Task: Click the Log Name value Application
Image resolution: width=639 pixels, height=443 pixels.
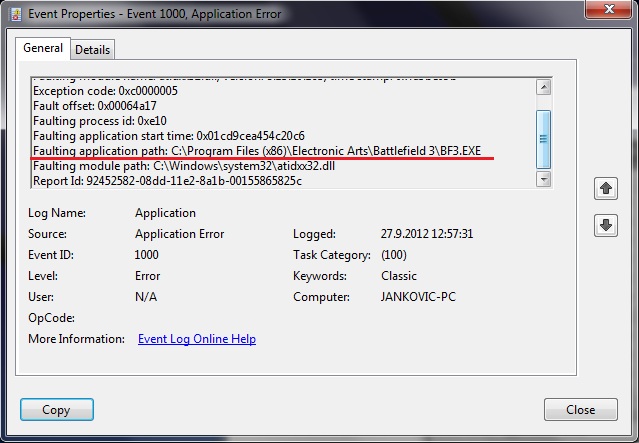Action: (x=165, y=213)
